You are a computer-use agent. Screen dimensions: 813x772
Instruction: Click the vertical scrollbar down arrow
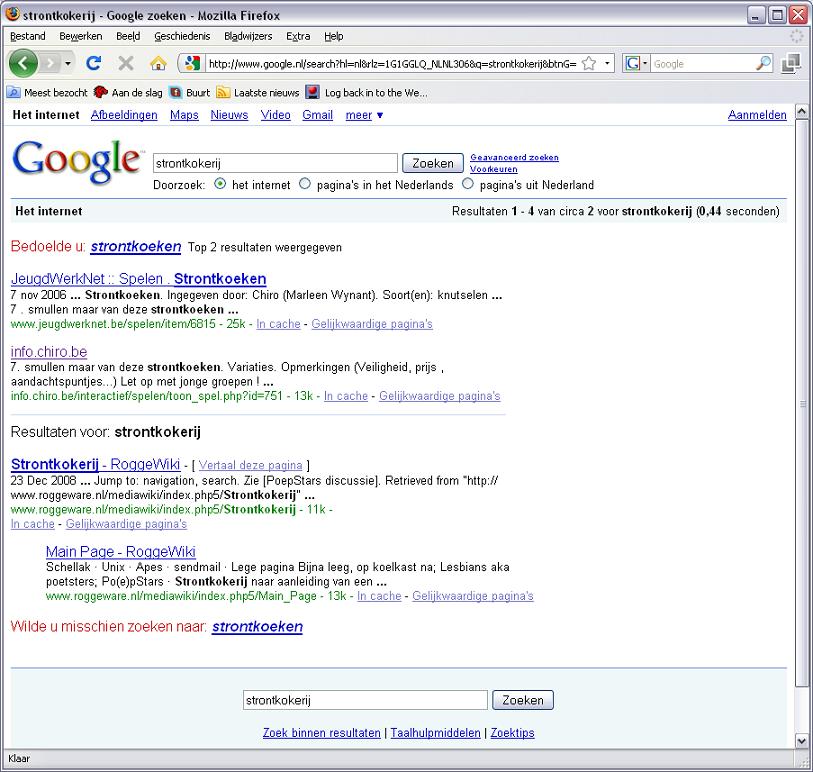tap(800, 741)
